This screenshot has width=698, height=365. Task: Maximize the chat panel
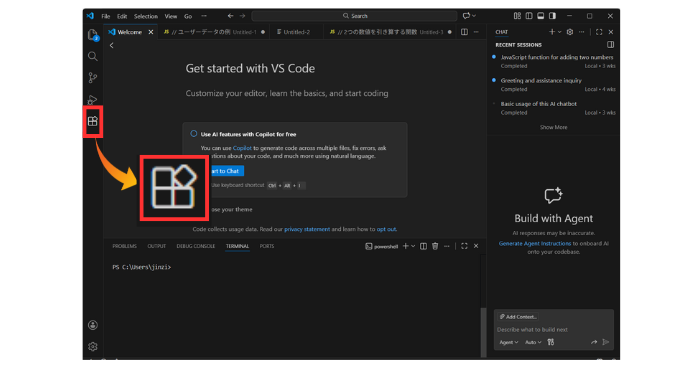click(x=599, y=32)
